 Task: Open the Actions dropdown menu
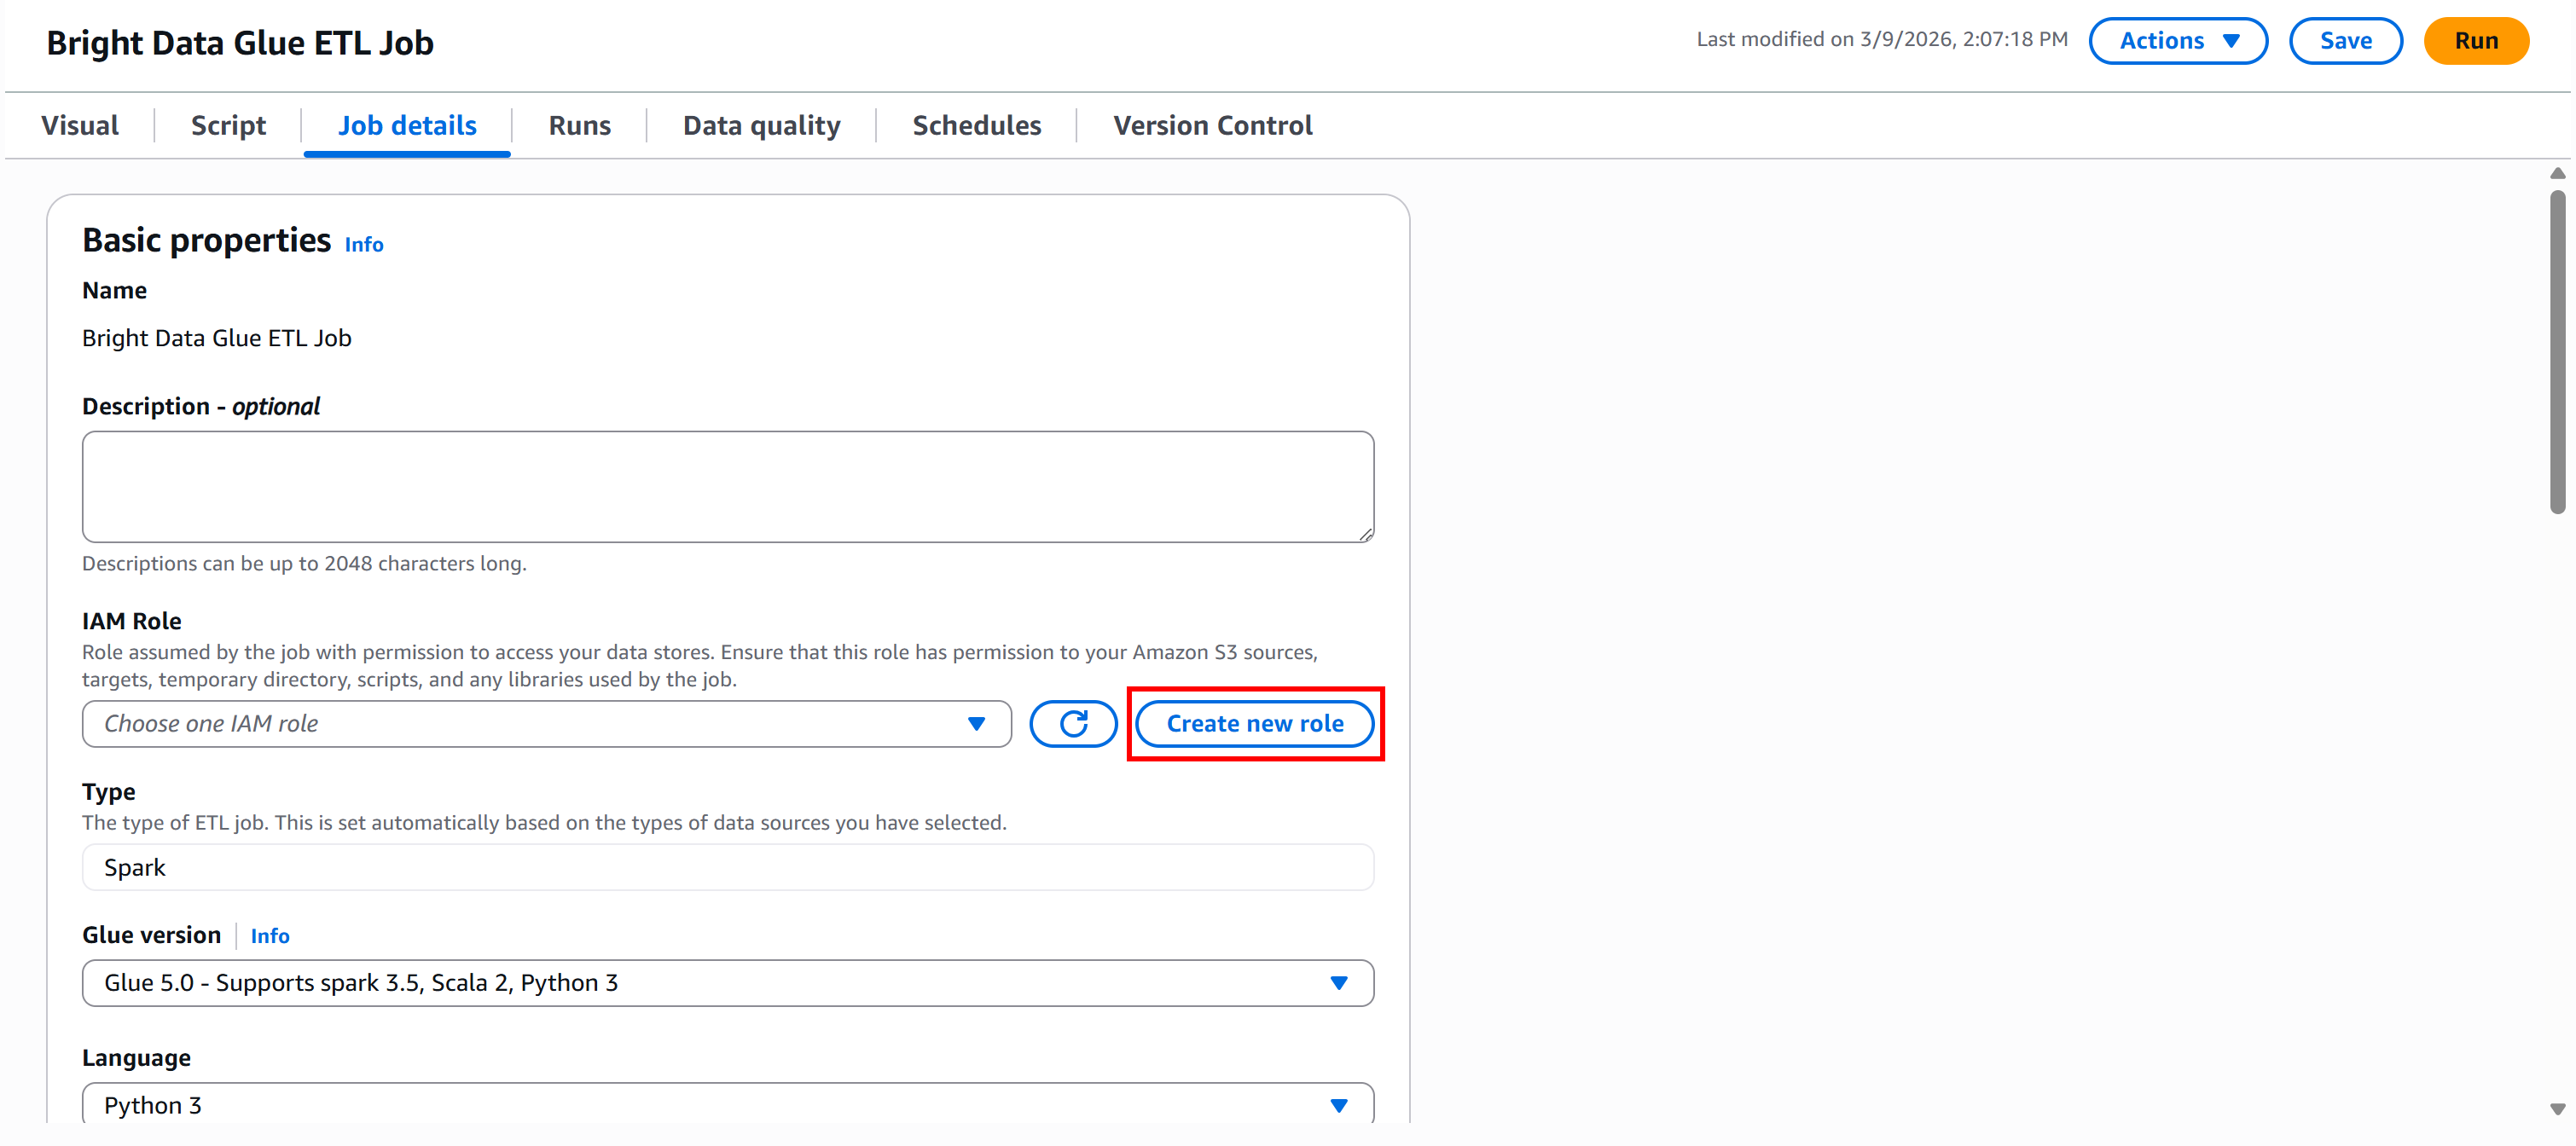tap(2178, 40)
